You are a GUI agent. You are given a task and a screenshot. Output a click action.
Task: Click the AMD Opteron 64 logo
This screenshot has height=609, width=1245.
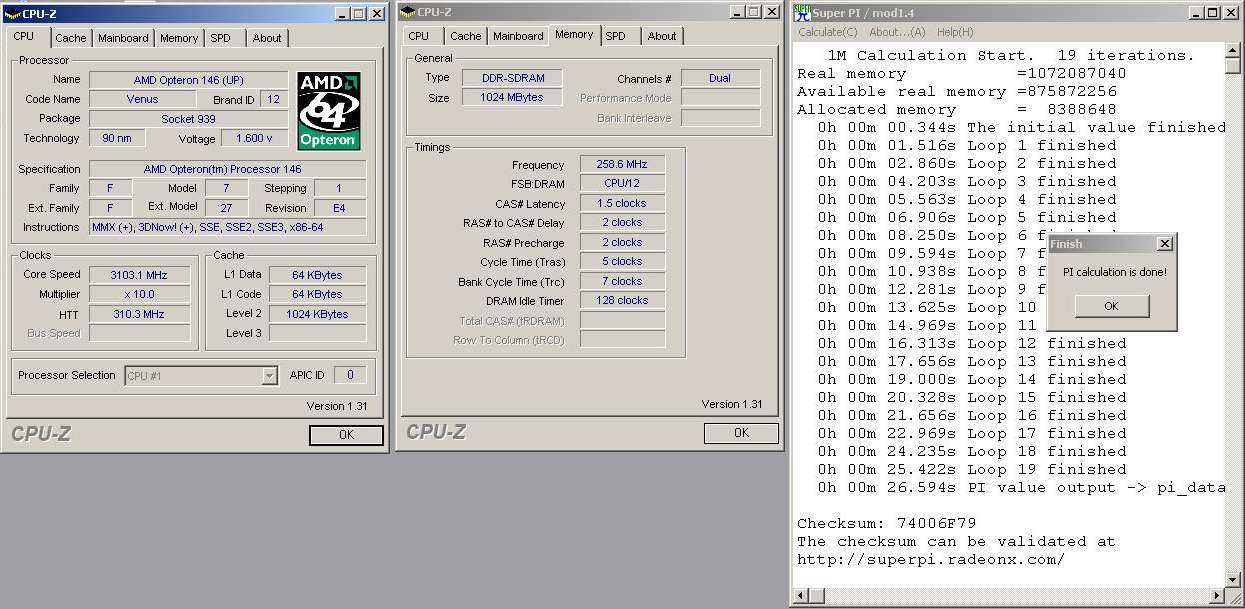coord(329,110)
